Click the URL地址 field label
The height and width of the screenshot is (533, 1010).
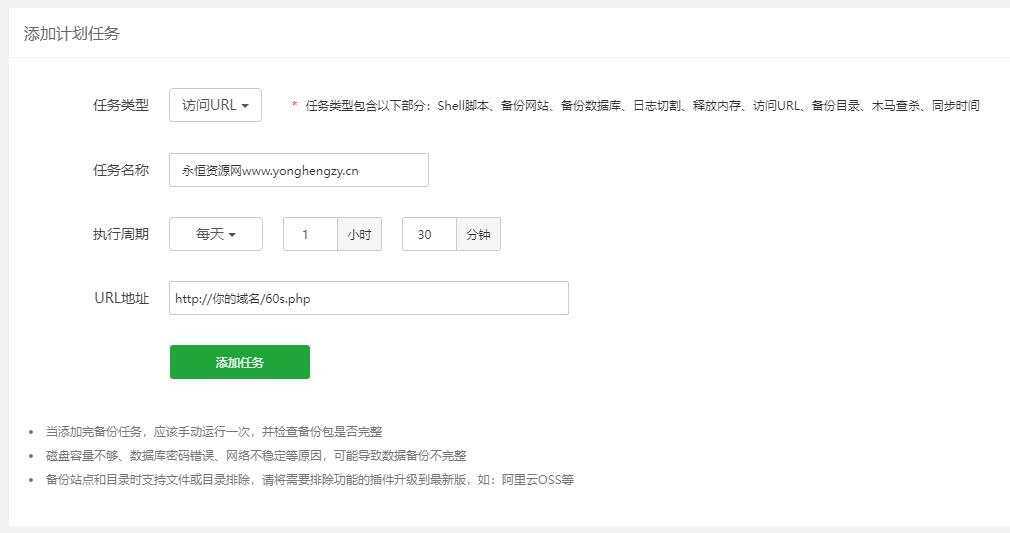point(121,298)
